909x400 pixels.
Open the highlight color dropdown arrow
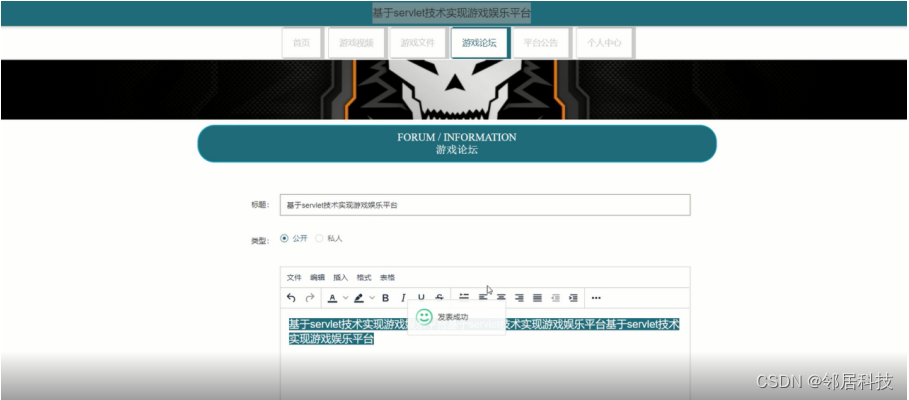372,298
